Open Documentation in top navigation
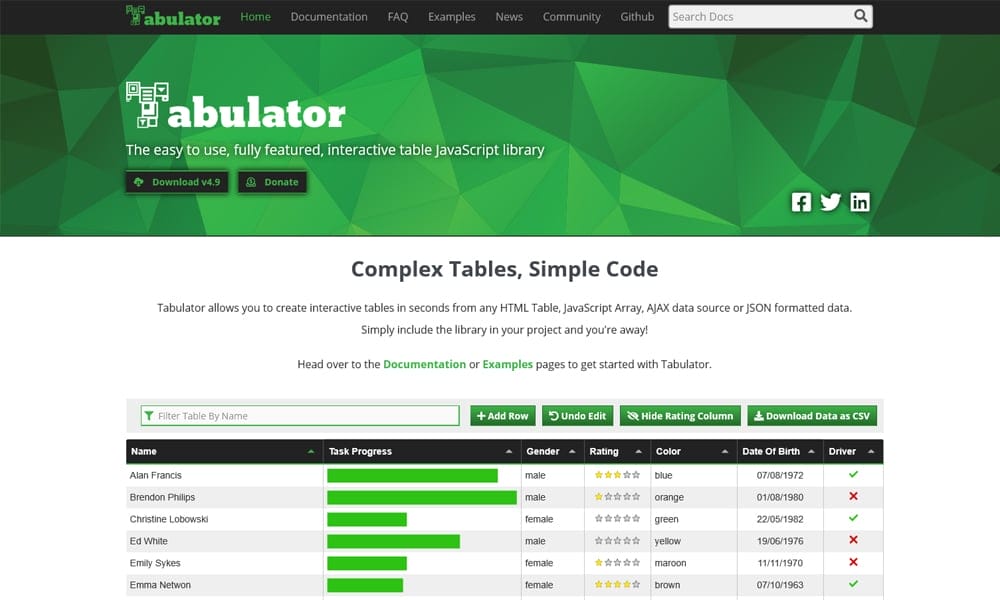 click(329, 17)
